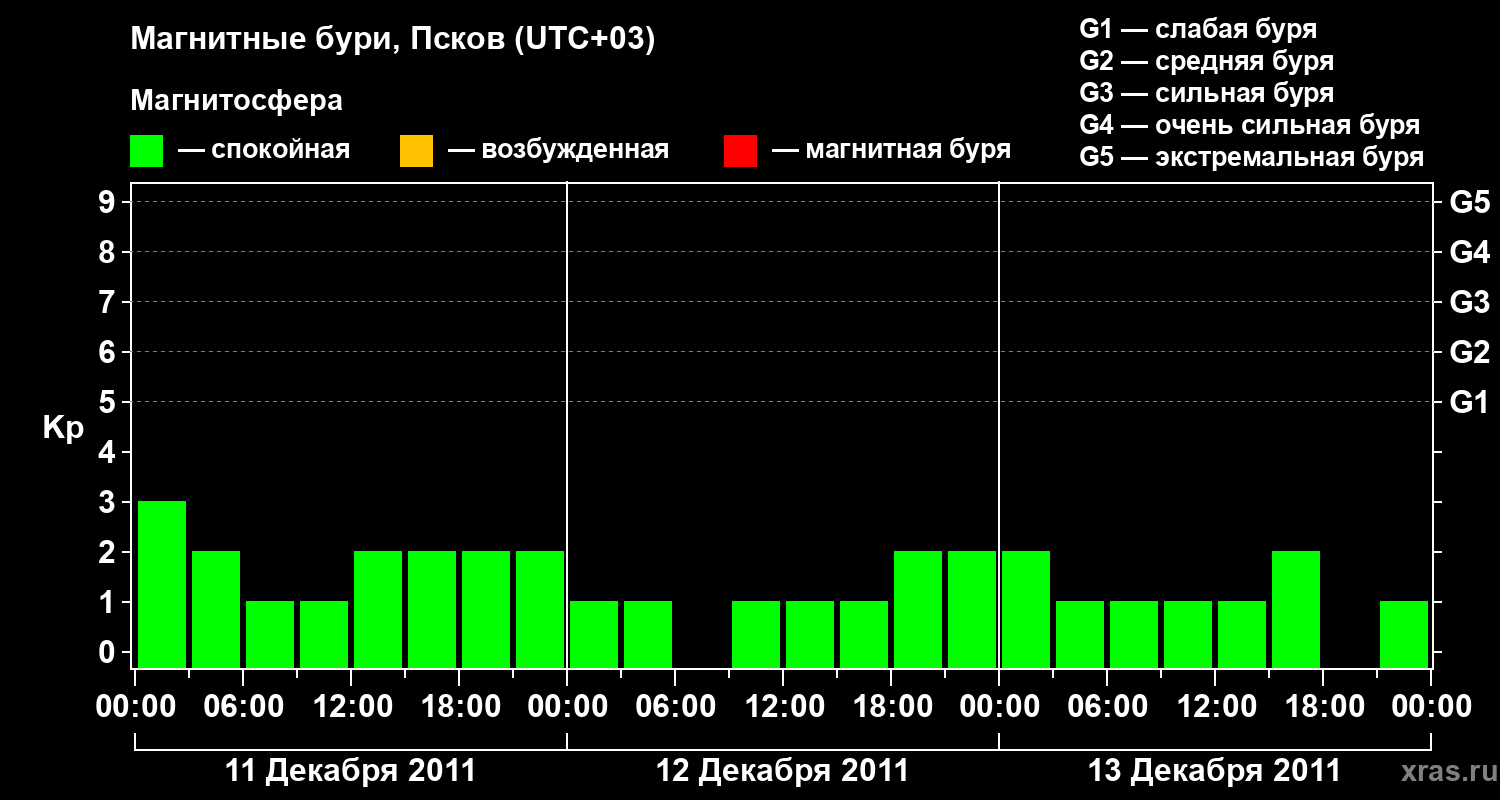This screenshot has width=1500, height=800.
Task: Click the y-axis value '1'
Action: pos(109,602)
